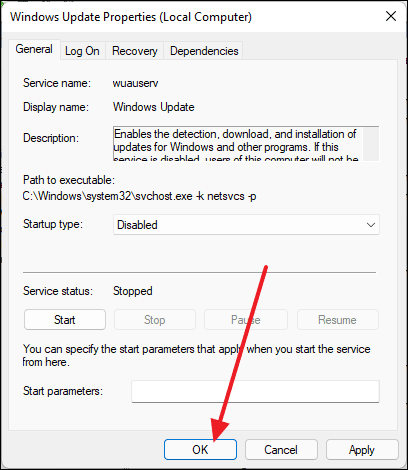408x470 pixels.
Task: Confirm changes with the OK button
Action: [x=200, y=450]
